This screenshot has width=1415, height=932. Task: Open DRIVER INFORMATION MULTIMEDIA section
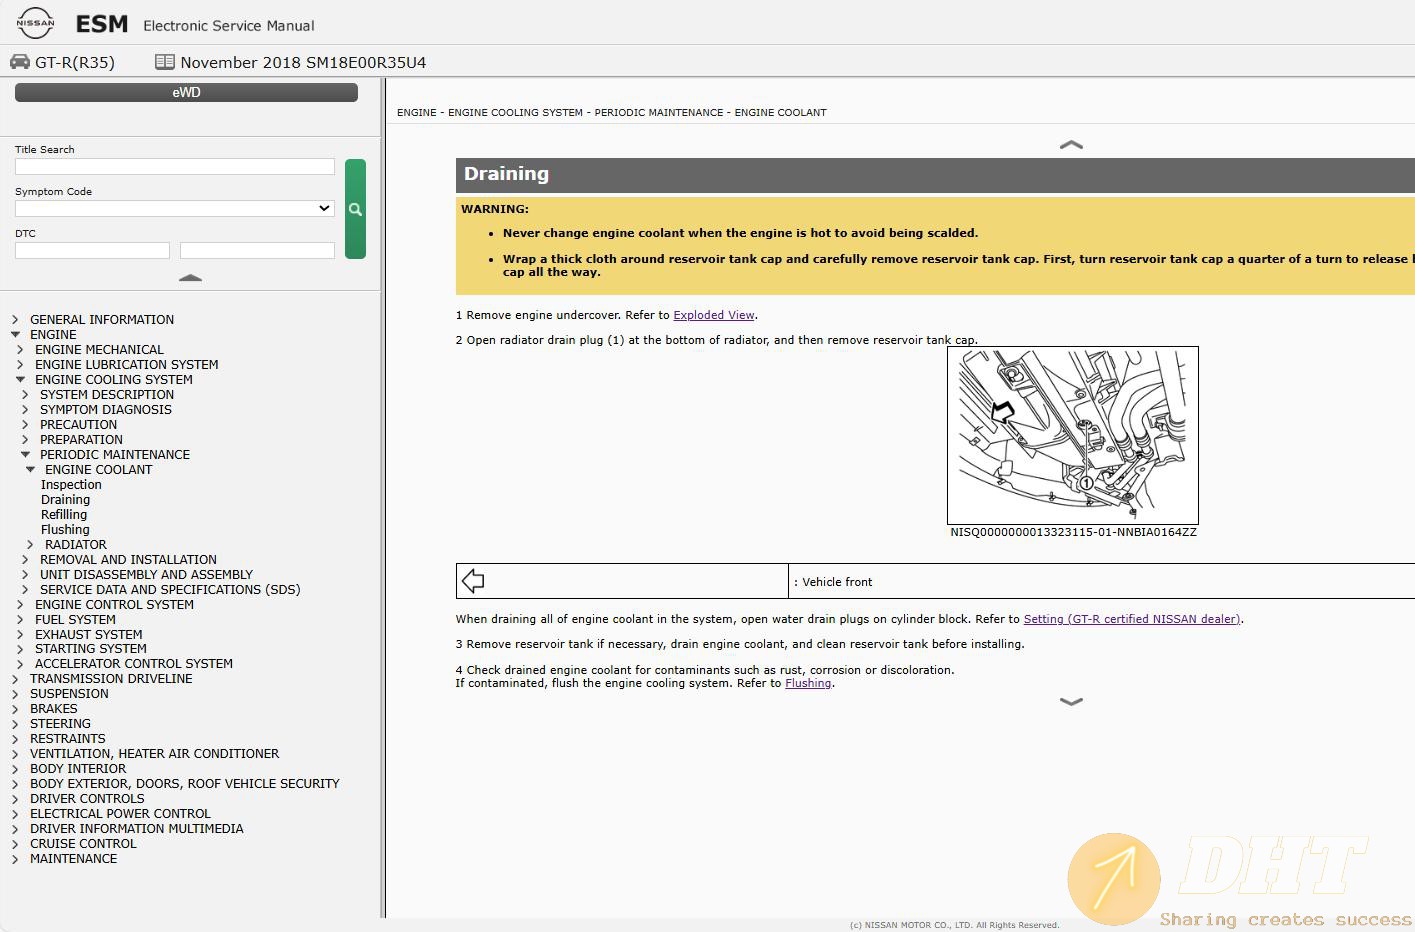click(137, 829)
